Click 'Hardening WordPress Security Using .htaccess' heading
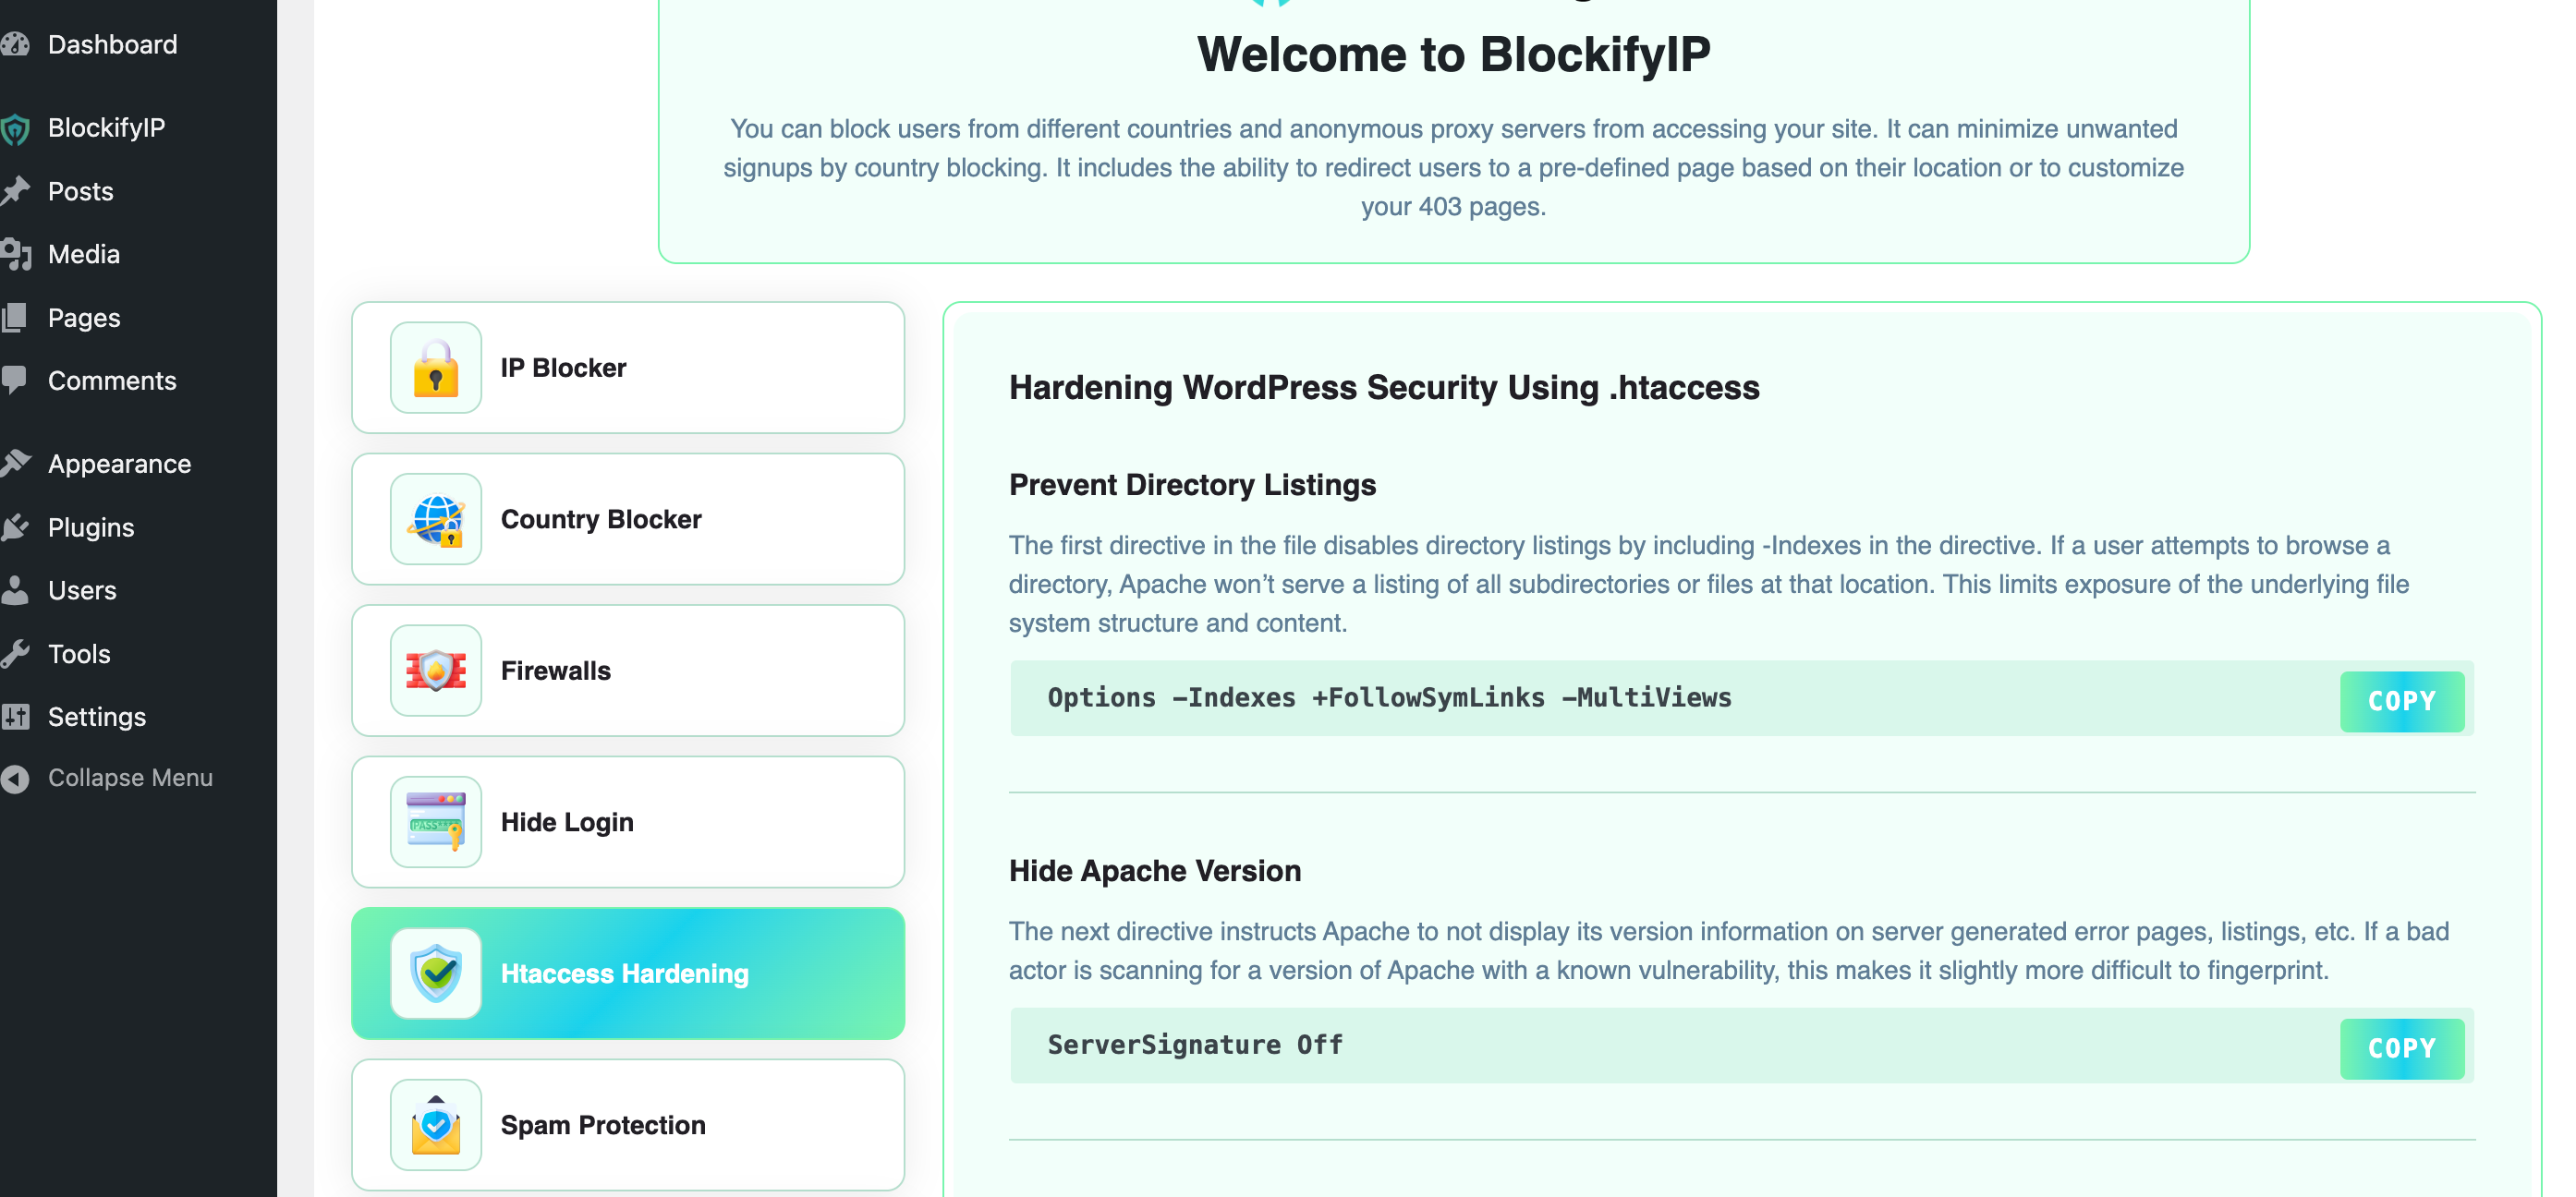This screenshot has width=2576, height=1197. click(x=1384, y=388)
